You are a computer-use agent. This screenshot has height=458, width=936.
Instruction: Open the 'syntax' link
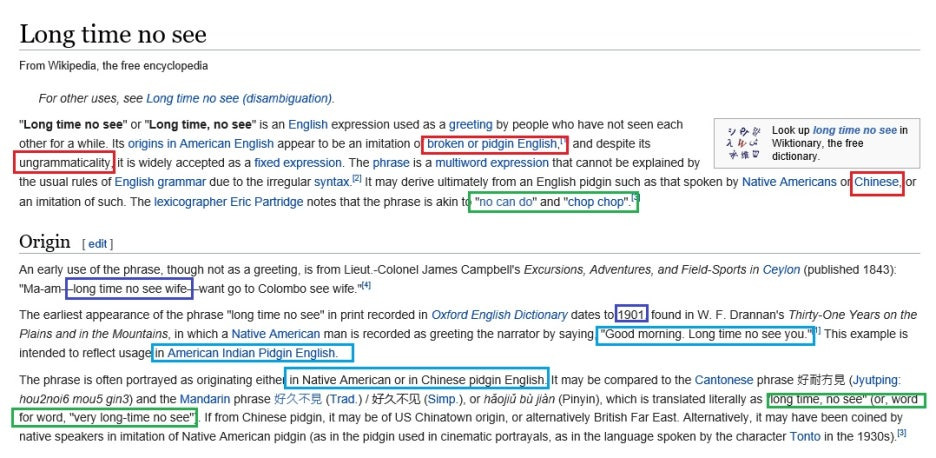(331, 182)
